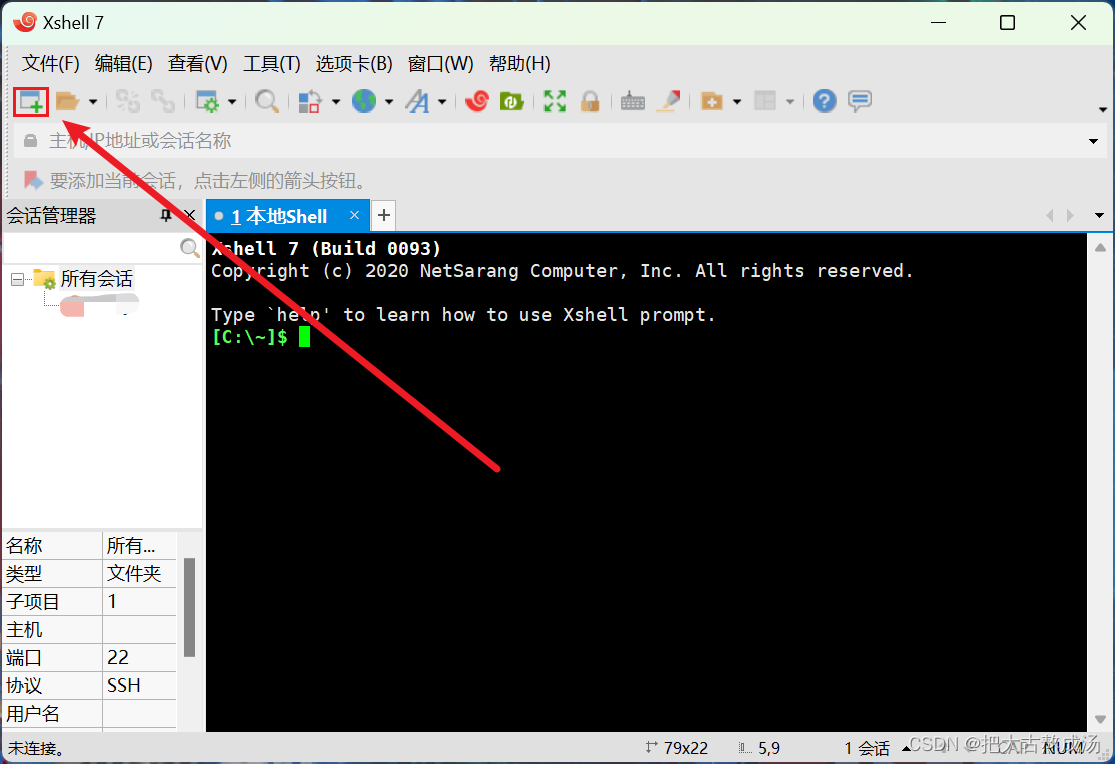Image resolution: width=1115 pixels, height=764 pixels.
Task: Open the Font dropdown arrow
Action: coord(442,102)
